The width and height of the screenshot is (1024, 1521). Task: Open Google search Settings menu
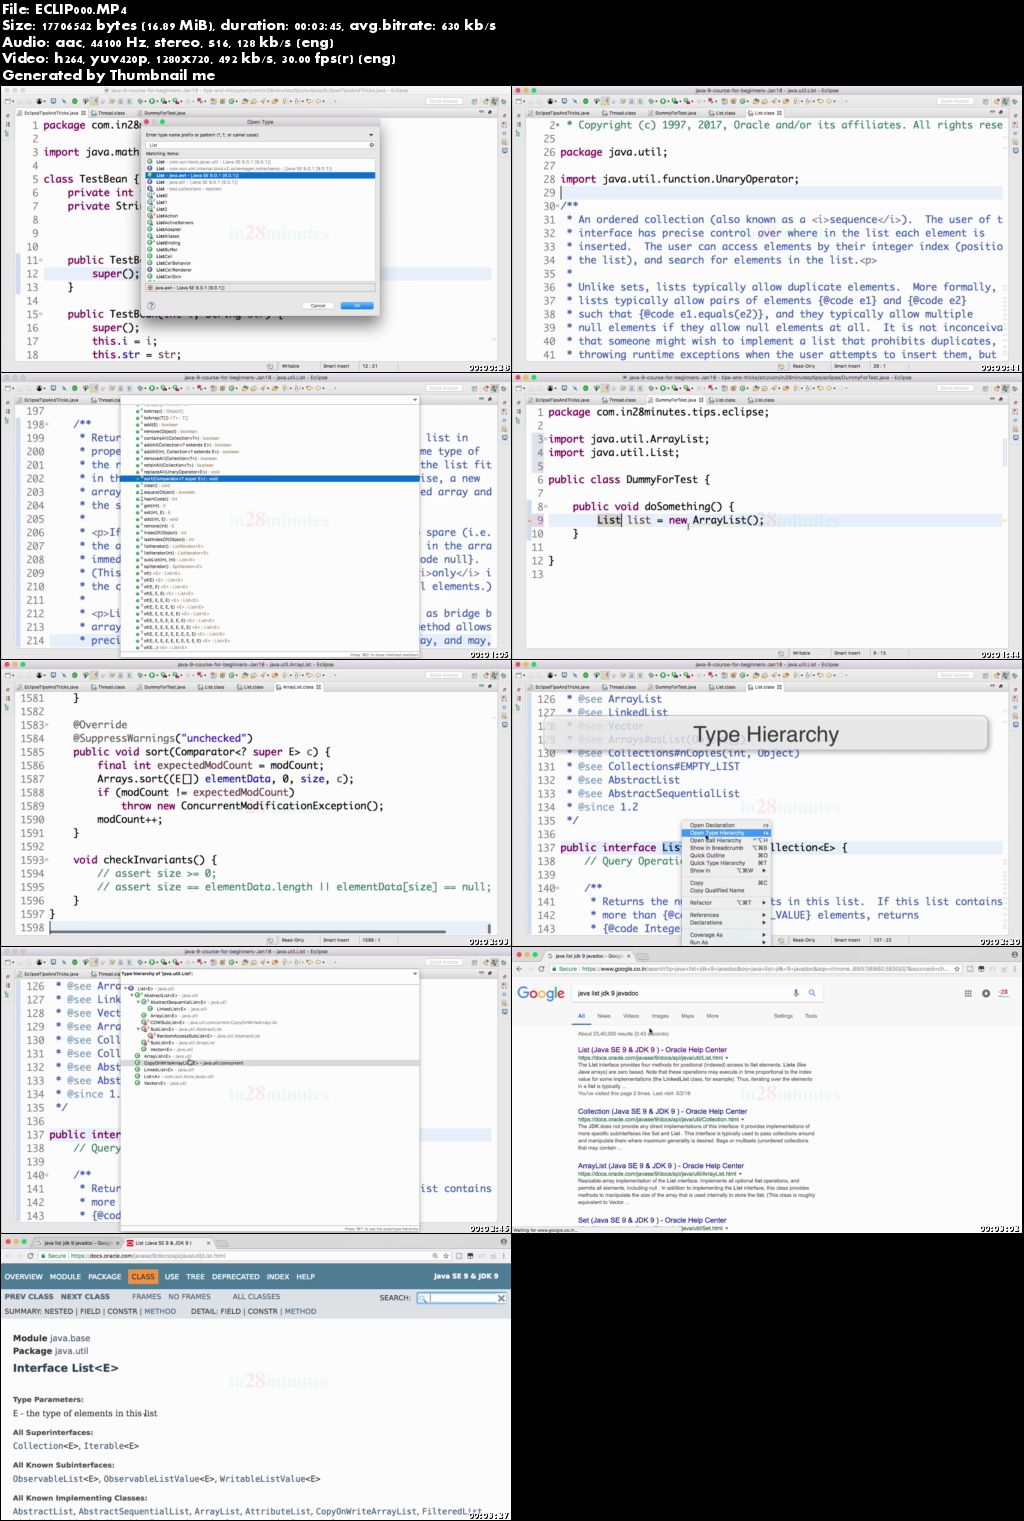click(783, 1016)
